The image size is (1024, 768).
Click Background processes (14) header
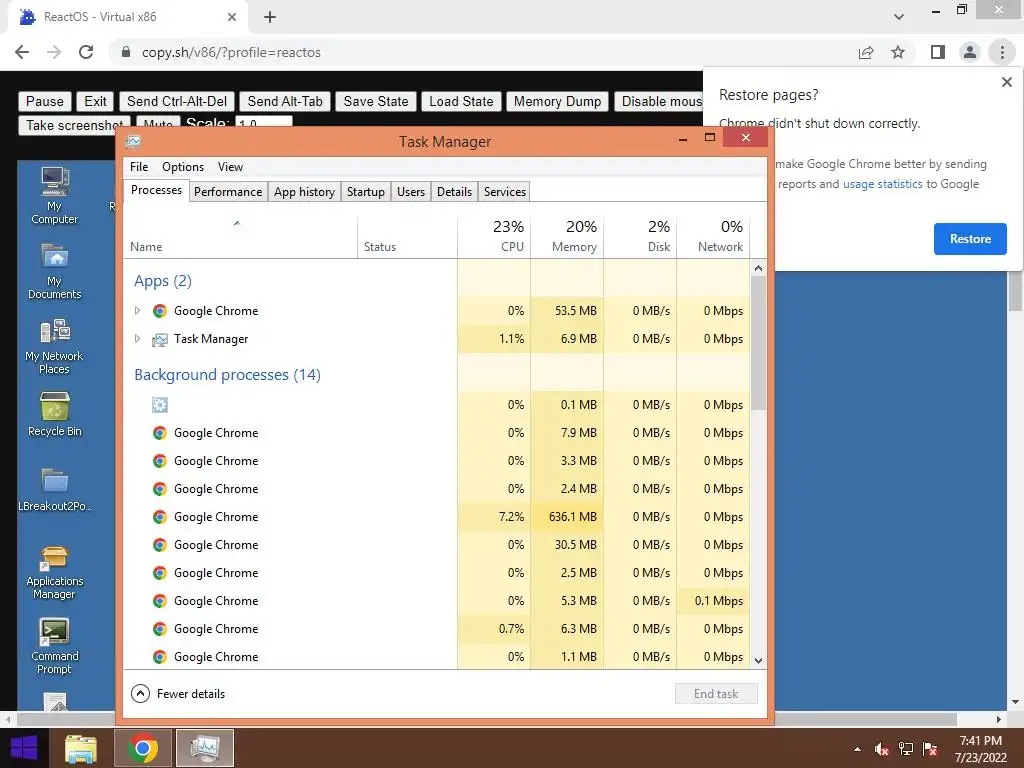227,375
